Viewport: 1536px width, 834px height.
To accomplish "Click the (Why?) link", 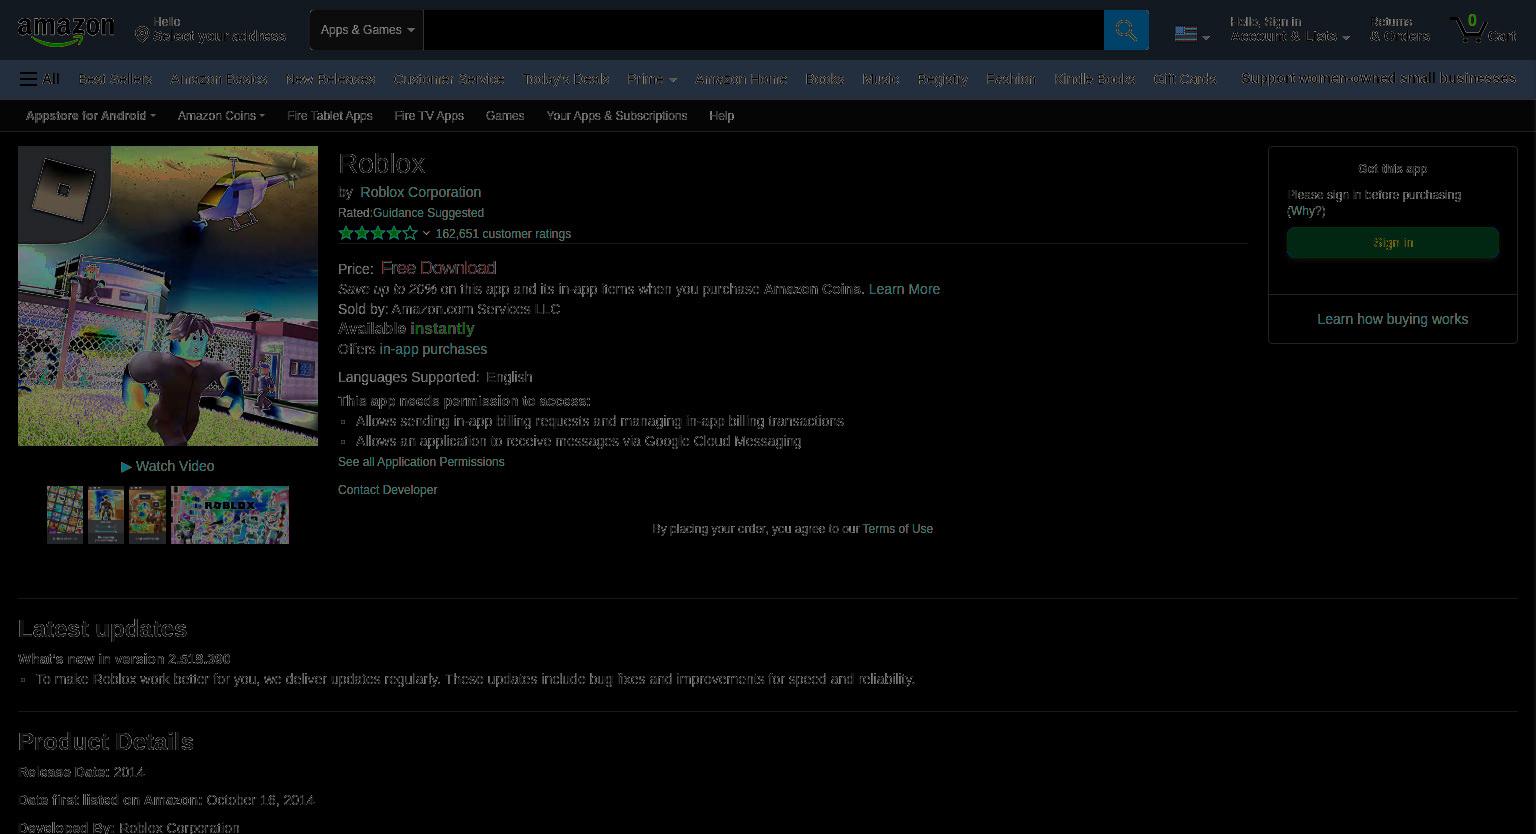I will [1306, 211].
